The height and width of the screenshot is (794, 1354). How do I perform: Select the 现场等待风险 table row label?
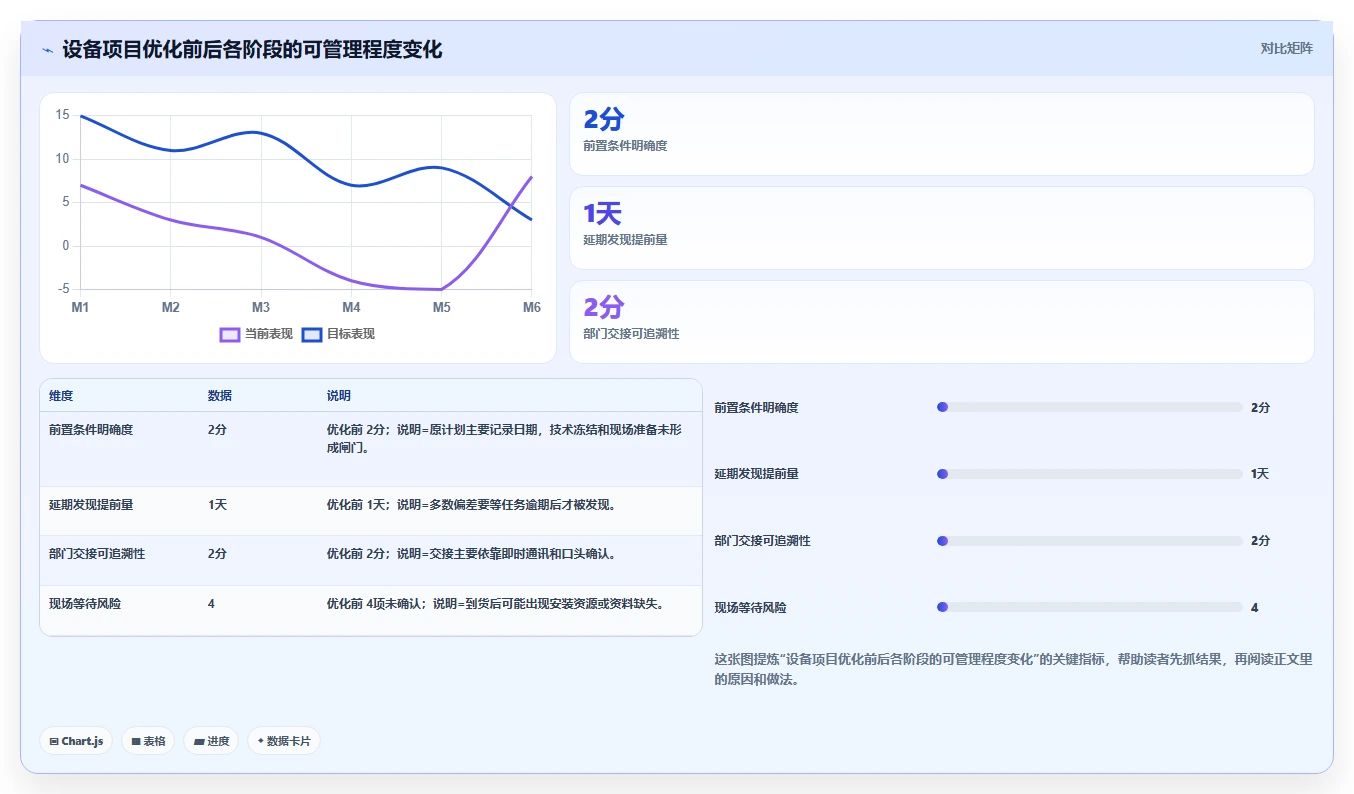pos(85,604)
